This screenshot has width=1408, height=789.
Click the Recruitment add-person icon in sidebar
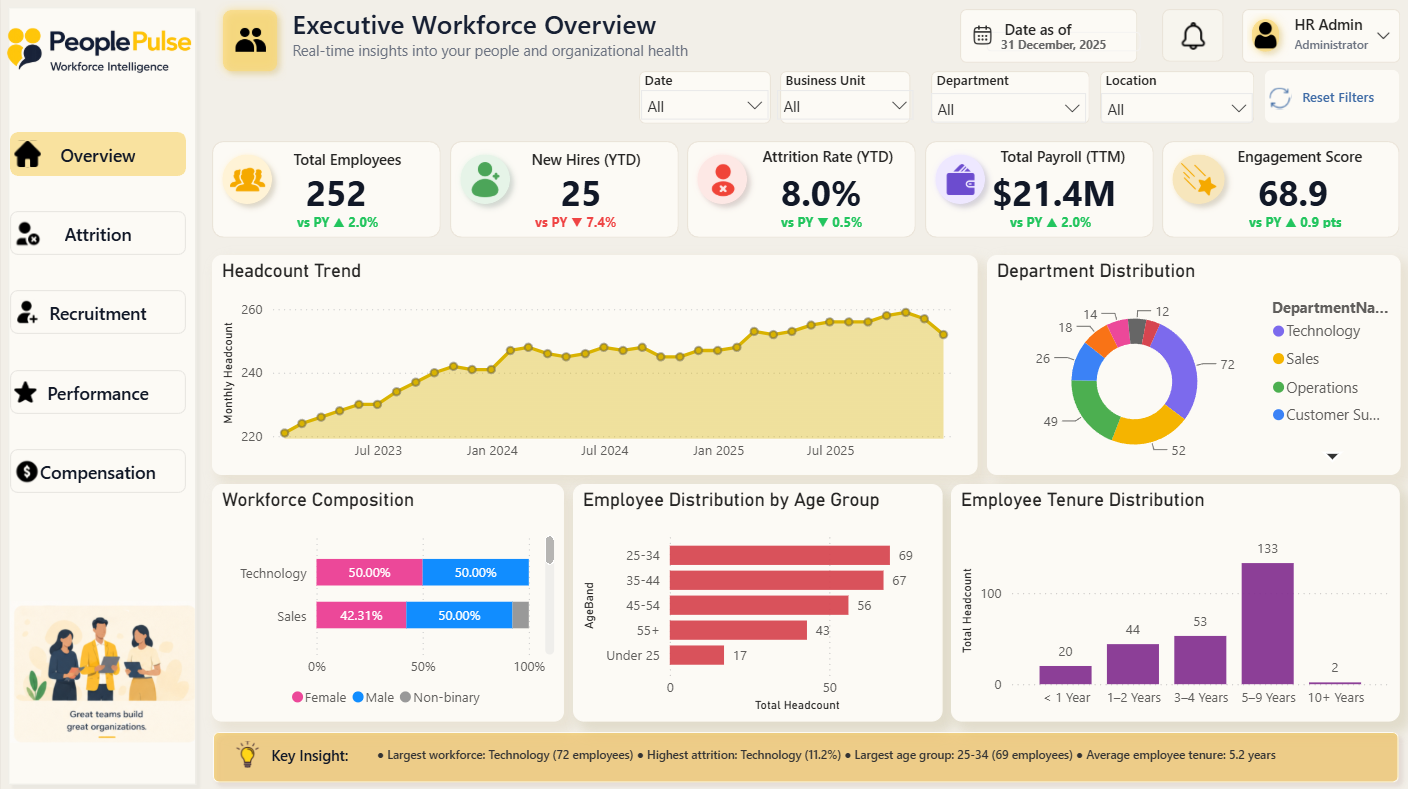tap(28, 314)
